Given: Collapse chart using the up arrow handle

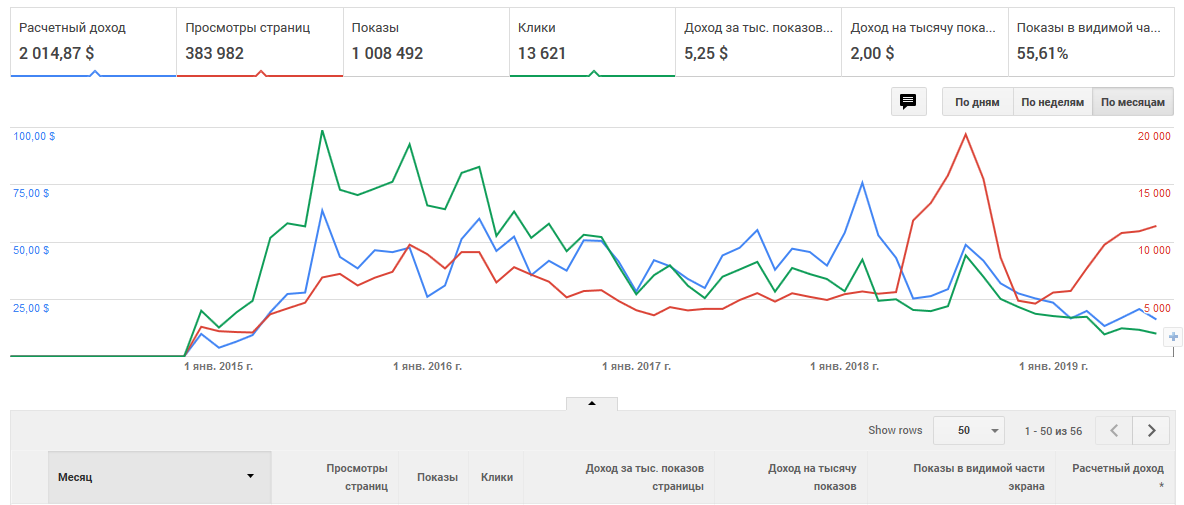Looking at the screenshot, I should click(x=591, y=403).
